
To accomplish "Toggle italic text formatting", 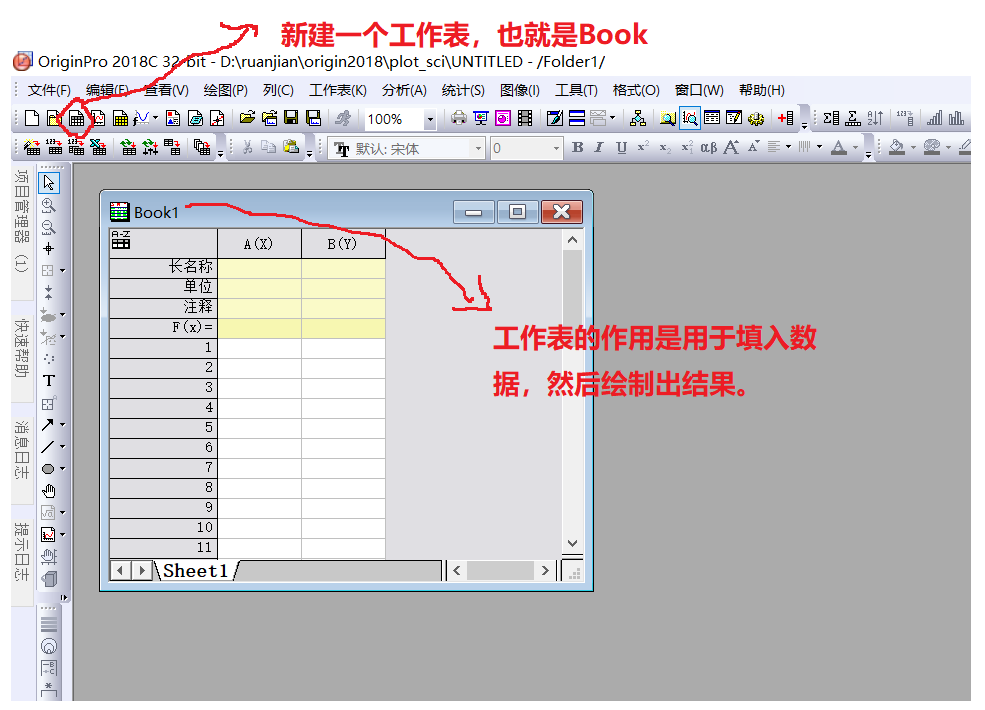I will tap(600, 147).
